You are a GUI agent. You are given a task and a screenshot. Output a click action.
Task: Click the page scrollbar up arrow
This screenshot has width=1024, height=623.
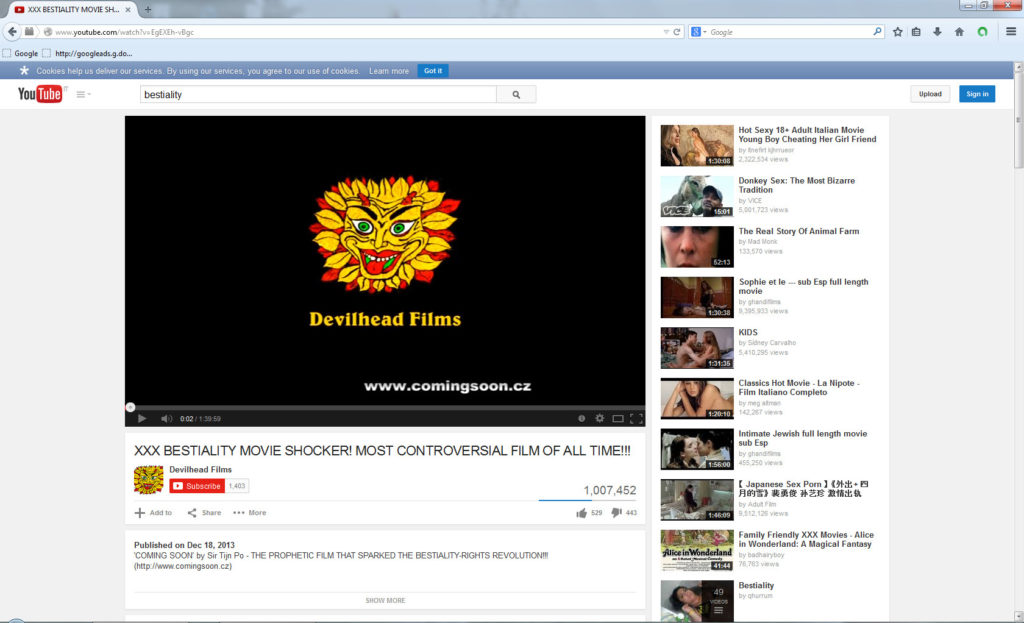1017,67
